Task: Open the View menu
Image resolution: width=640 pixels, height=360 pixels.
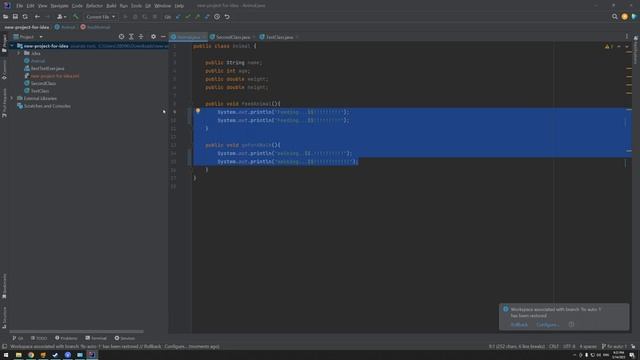Action: [x=42, y=6]
